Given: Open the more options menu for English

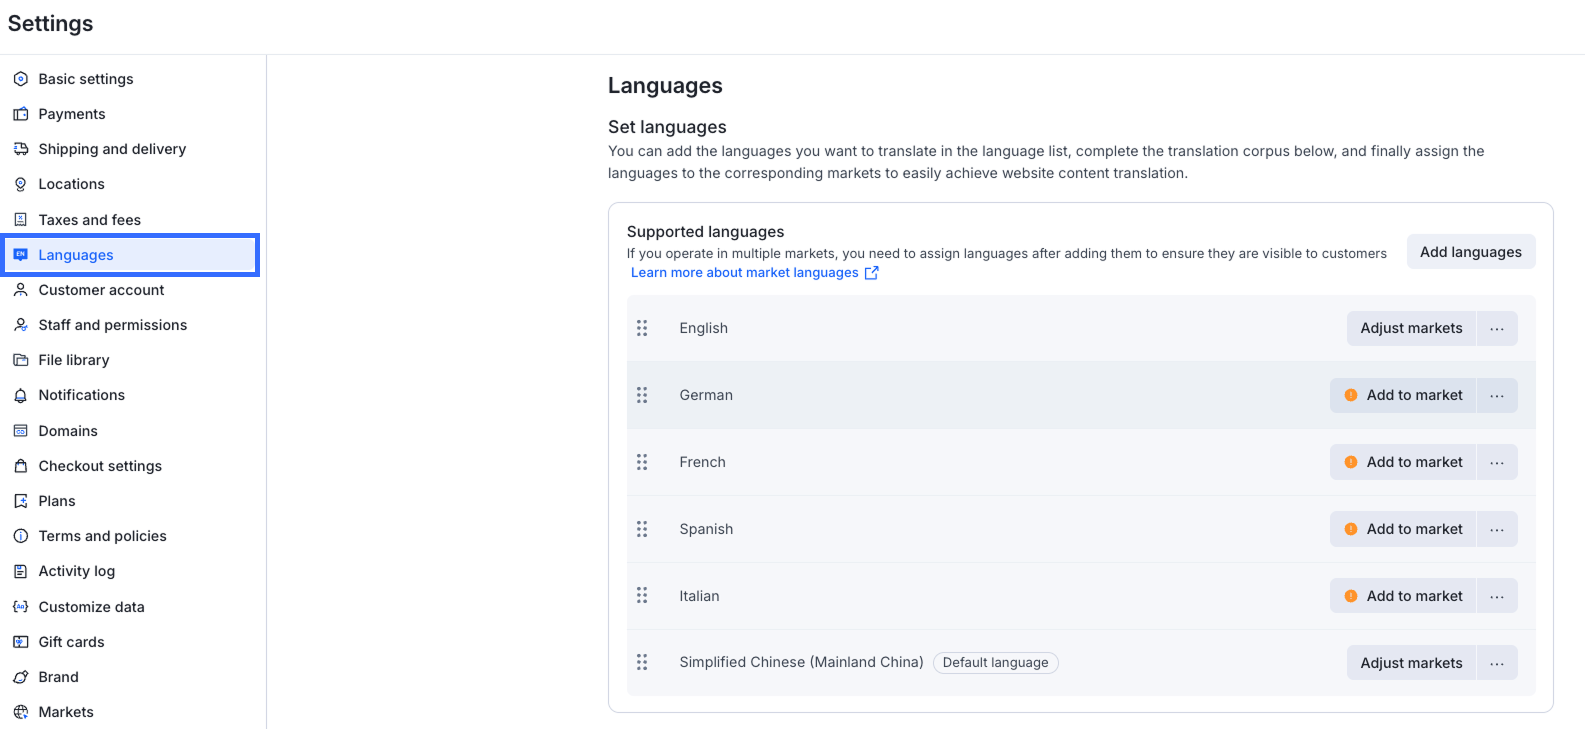Looking at the screenshot, I should [x=1496, y=328].
